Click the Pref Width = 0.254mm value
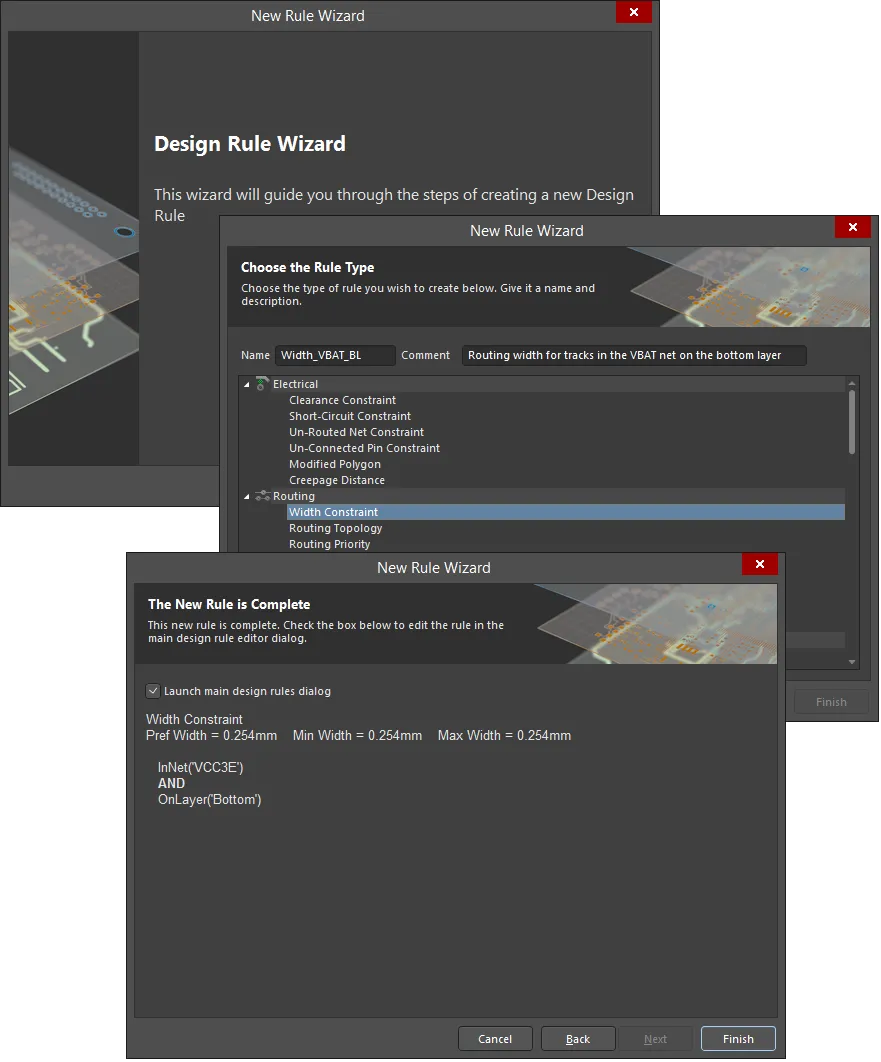This screenshot has height=1062, width=881. (x=211, y=736)
